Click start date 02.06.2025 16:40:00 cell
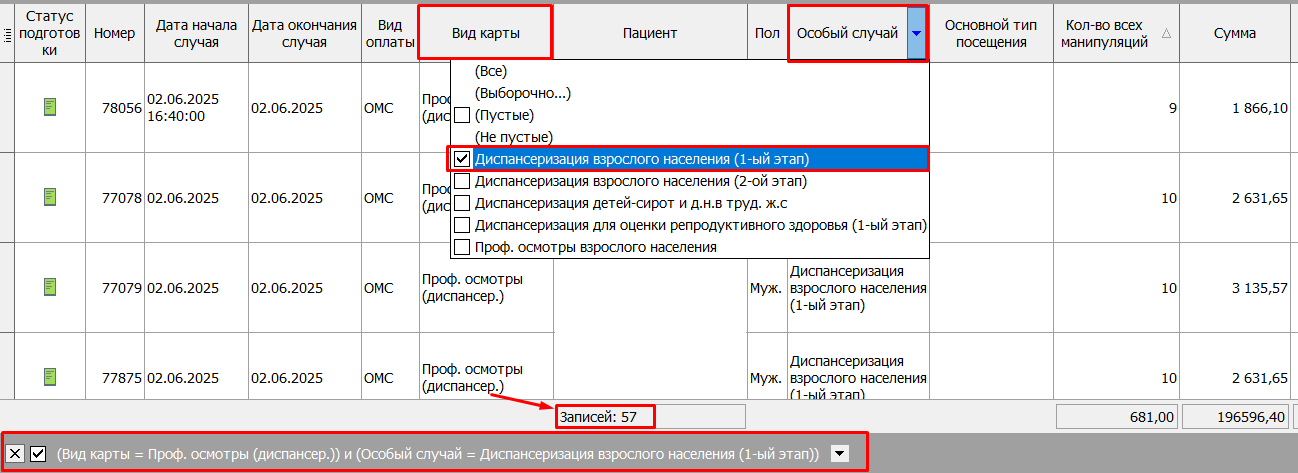Viewport: 1298px width, 473px height. (x=195, y=107)
